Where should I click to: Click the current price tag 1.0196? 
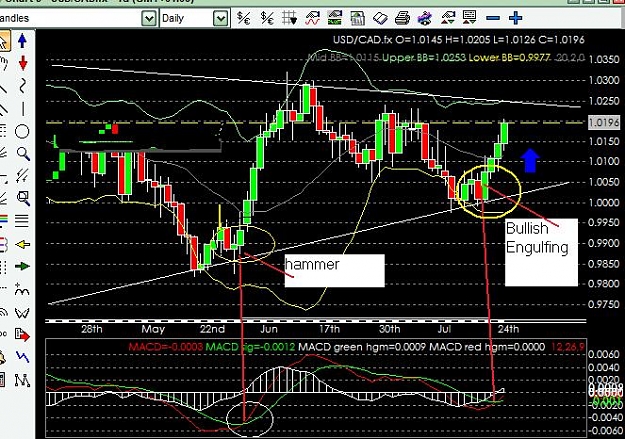tap(604, 122)
